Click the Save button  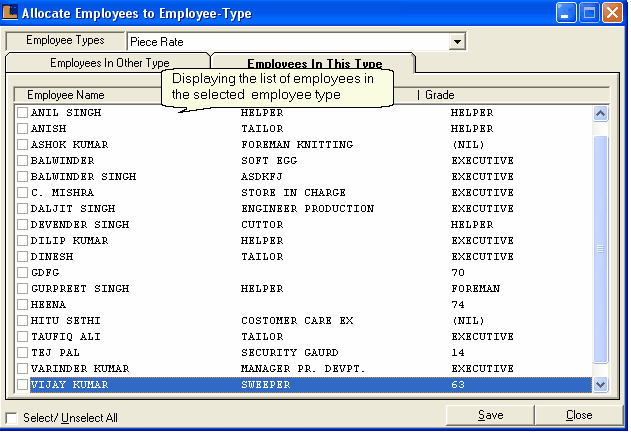(490, 415)
